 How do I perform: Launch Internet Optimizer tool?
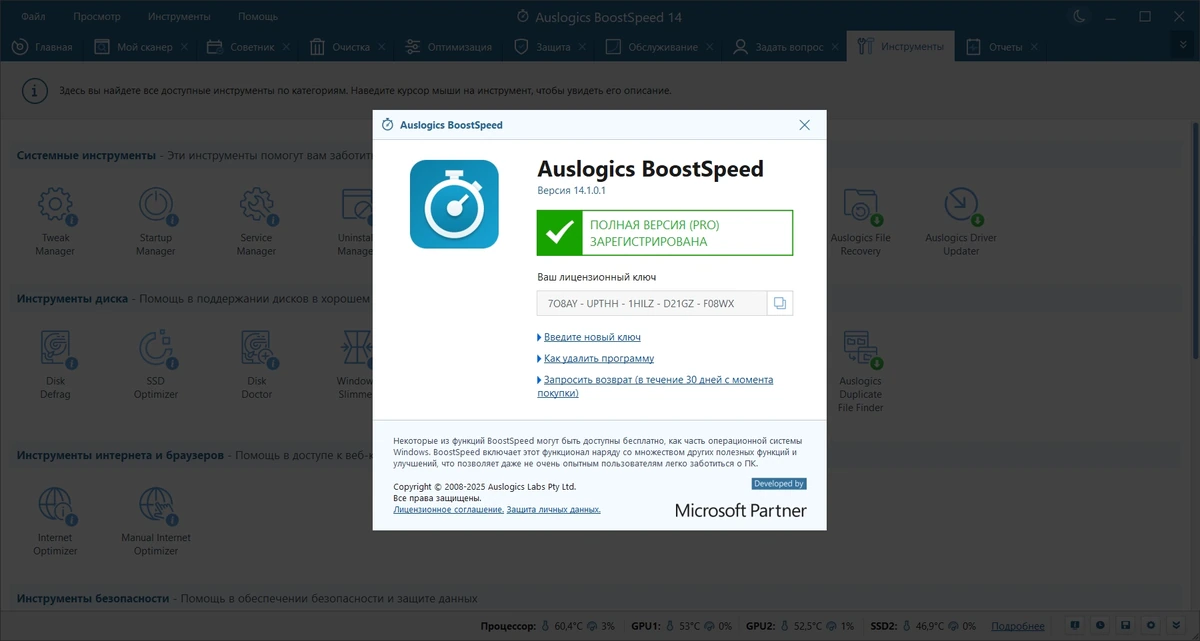(55, 521)
